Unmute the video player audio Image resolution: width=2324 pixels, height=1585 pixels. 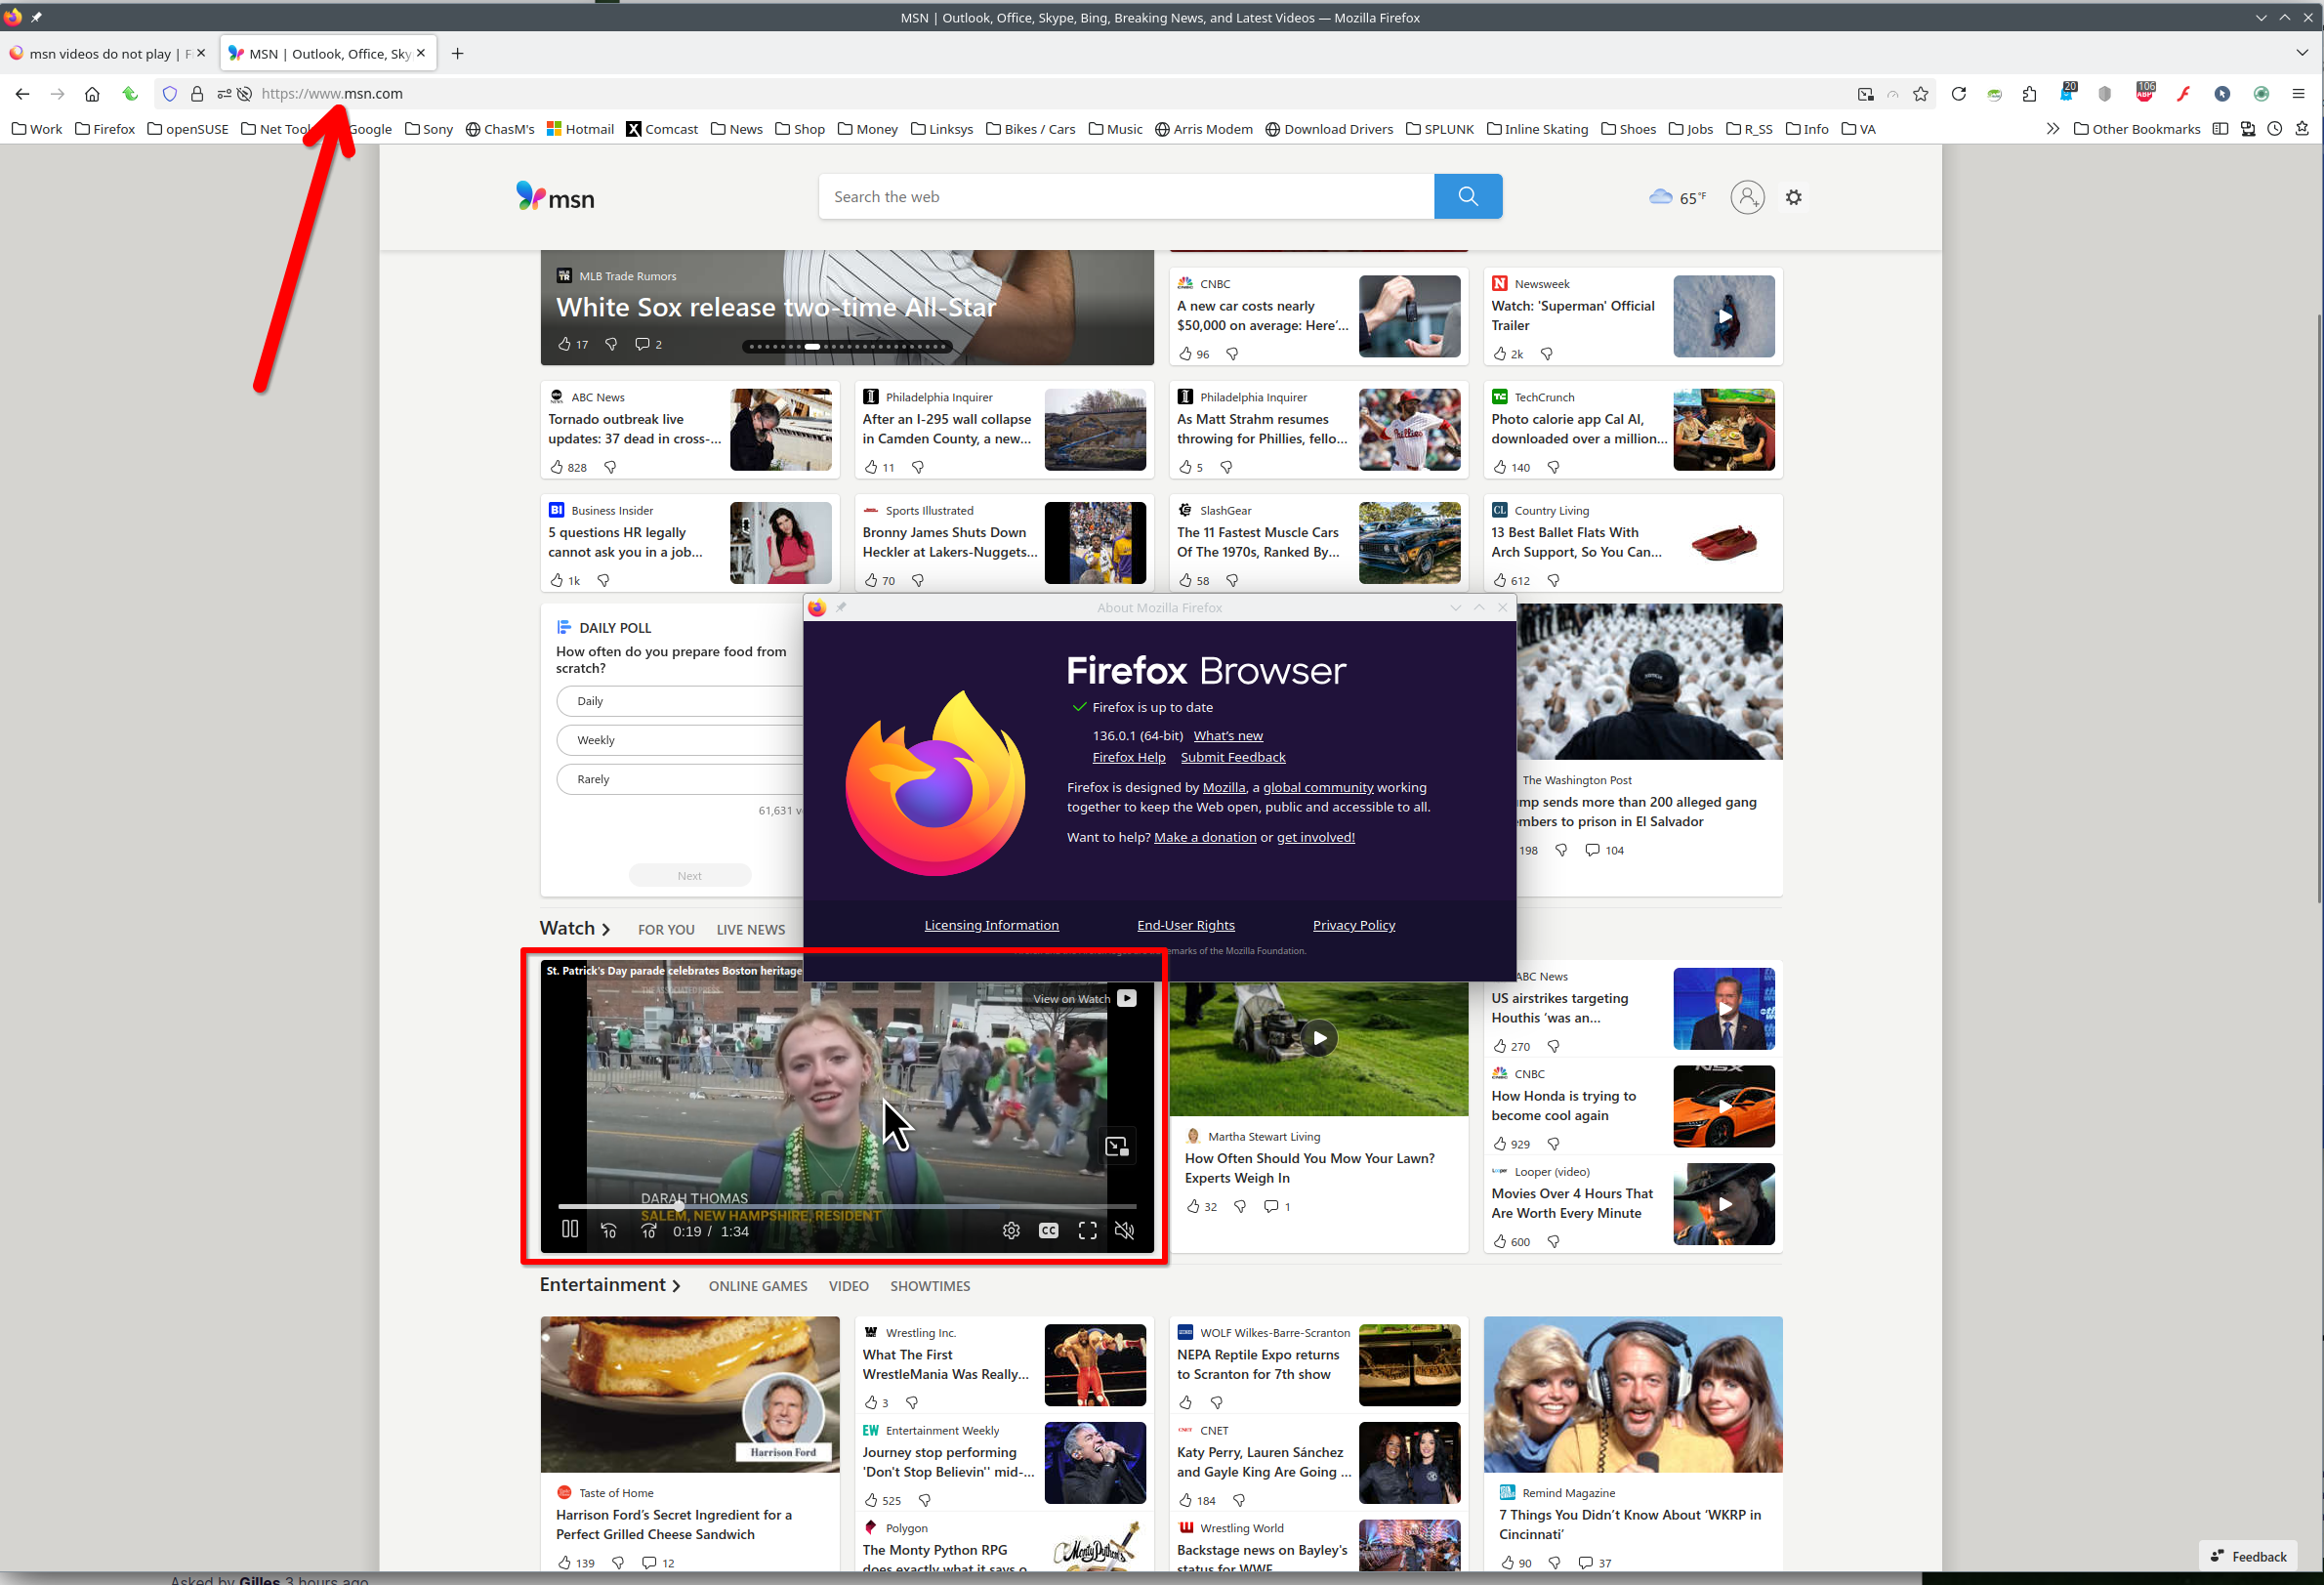(1124, 1230)
